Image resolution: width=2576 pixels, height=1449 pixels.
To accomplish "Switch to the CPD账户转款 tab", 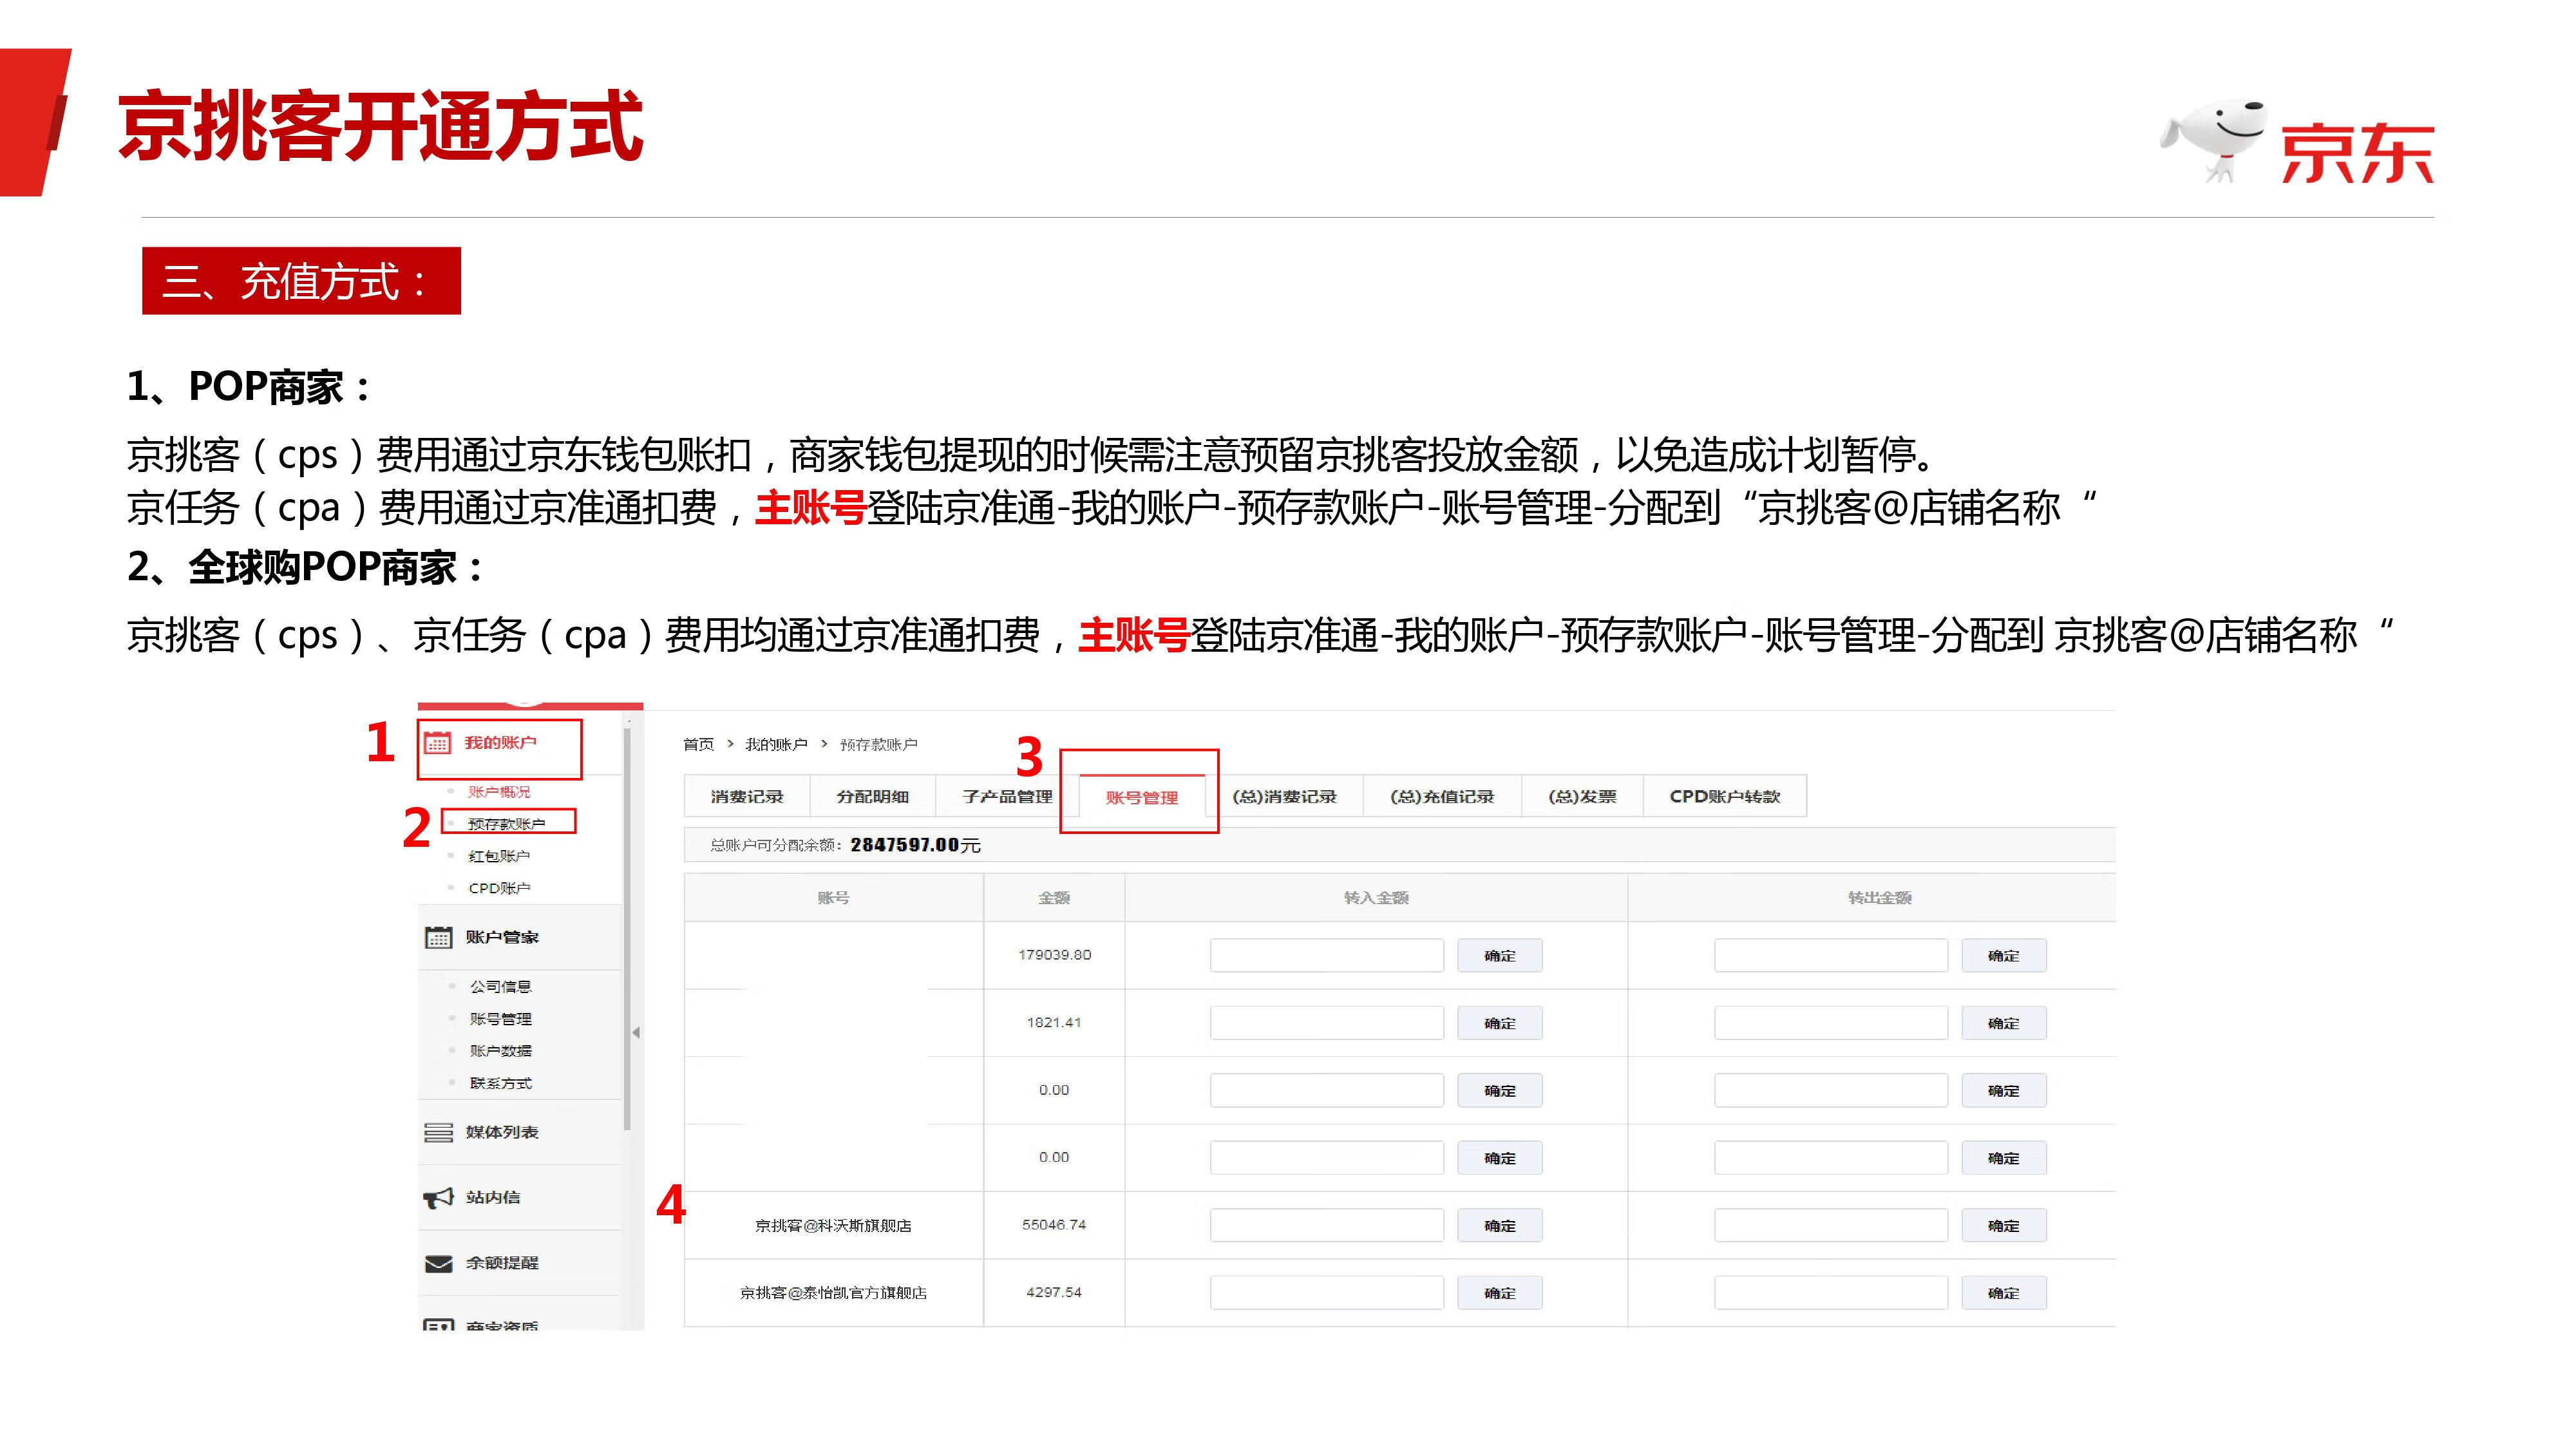I will [x=1725, y=796].
